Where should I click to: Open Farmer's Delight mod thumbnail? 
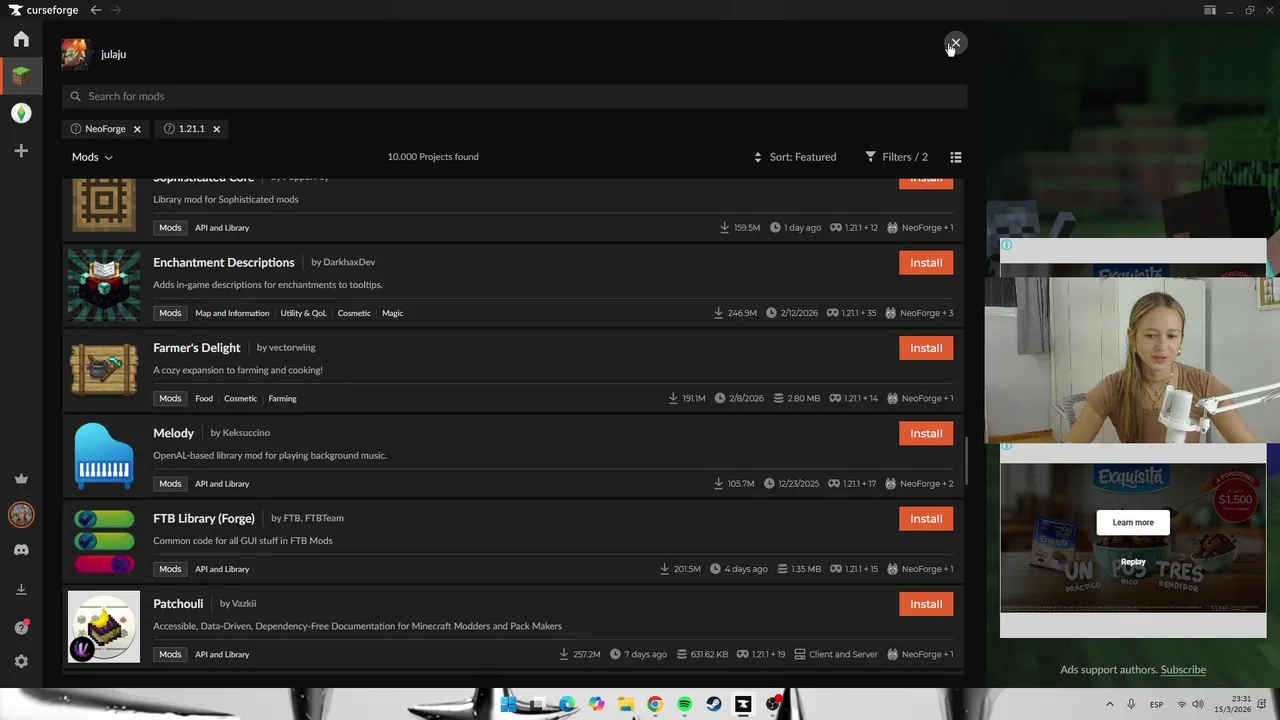click(x=104, y=371)
